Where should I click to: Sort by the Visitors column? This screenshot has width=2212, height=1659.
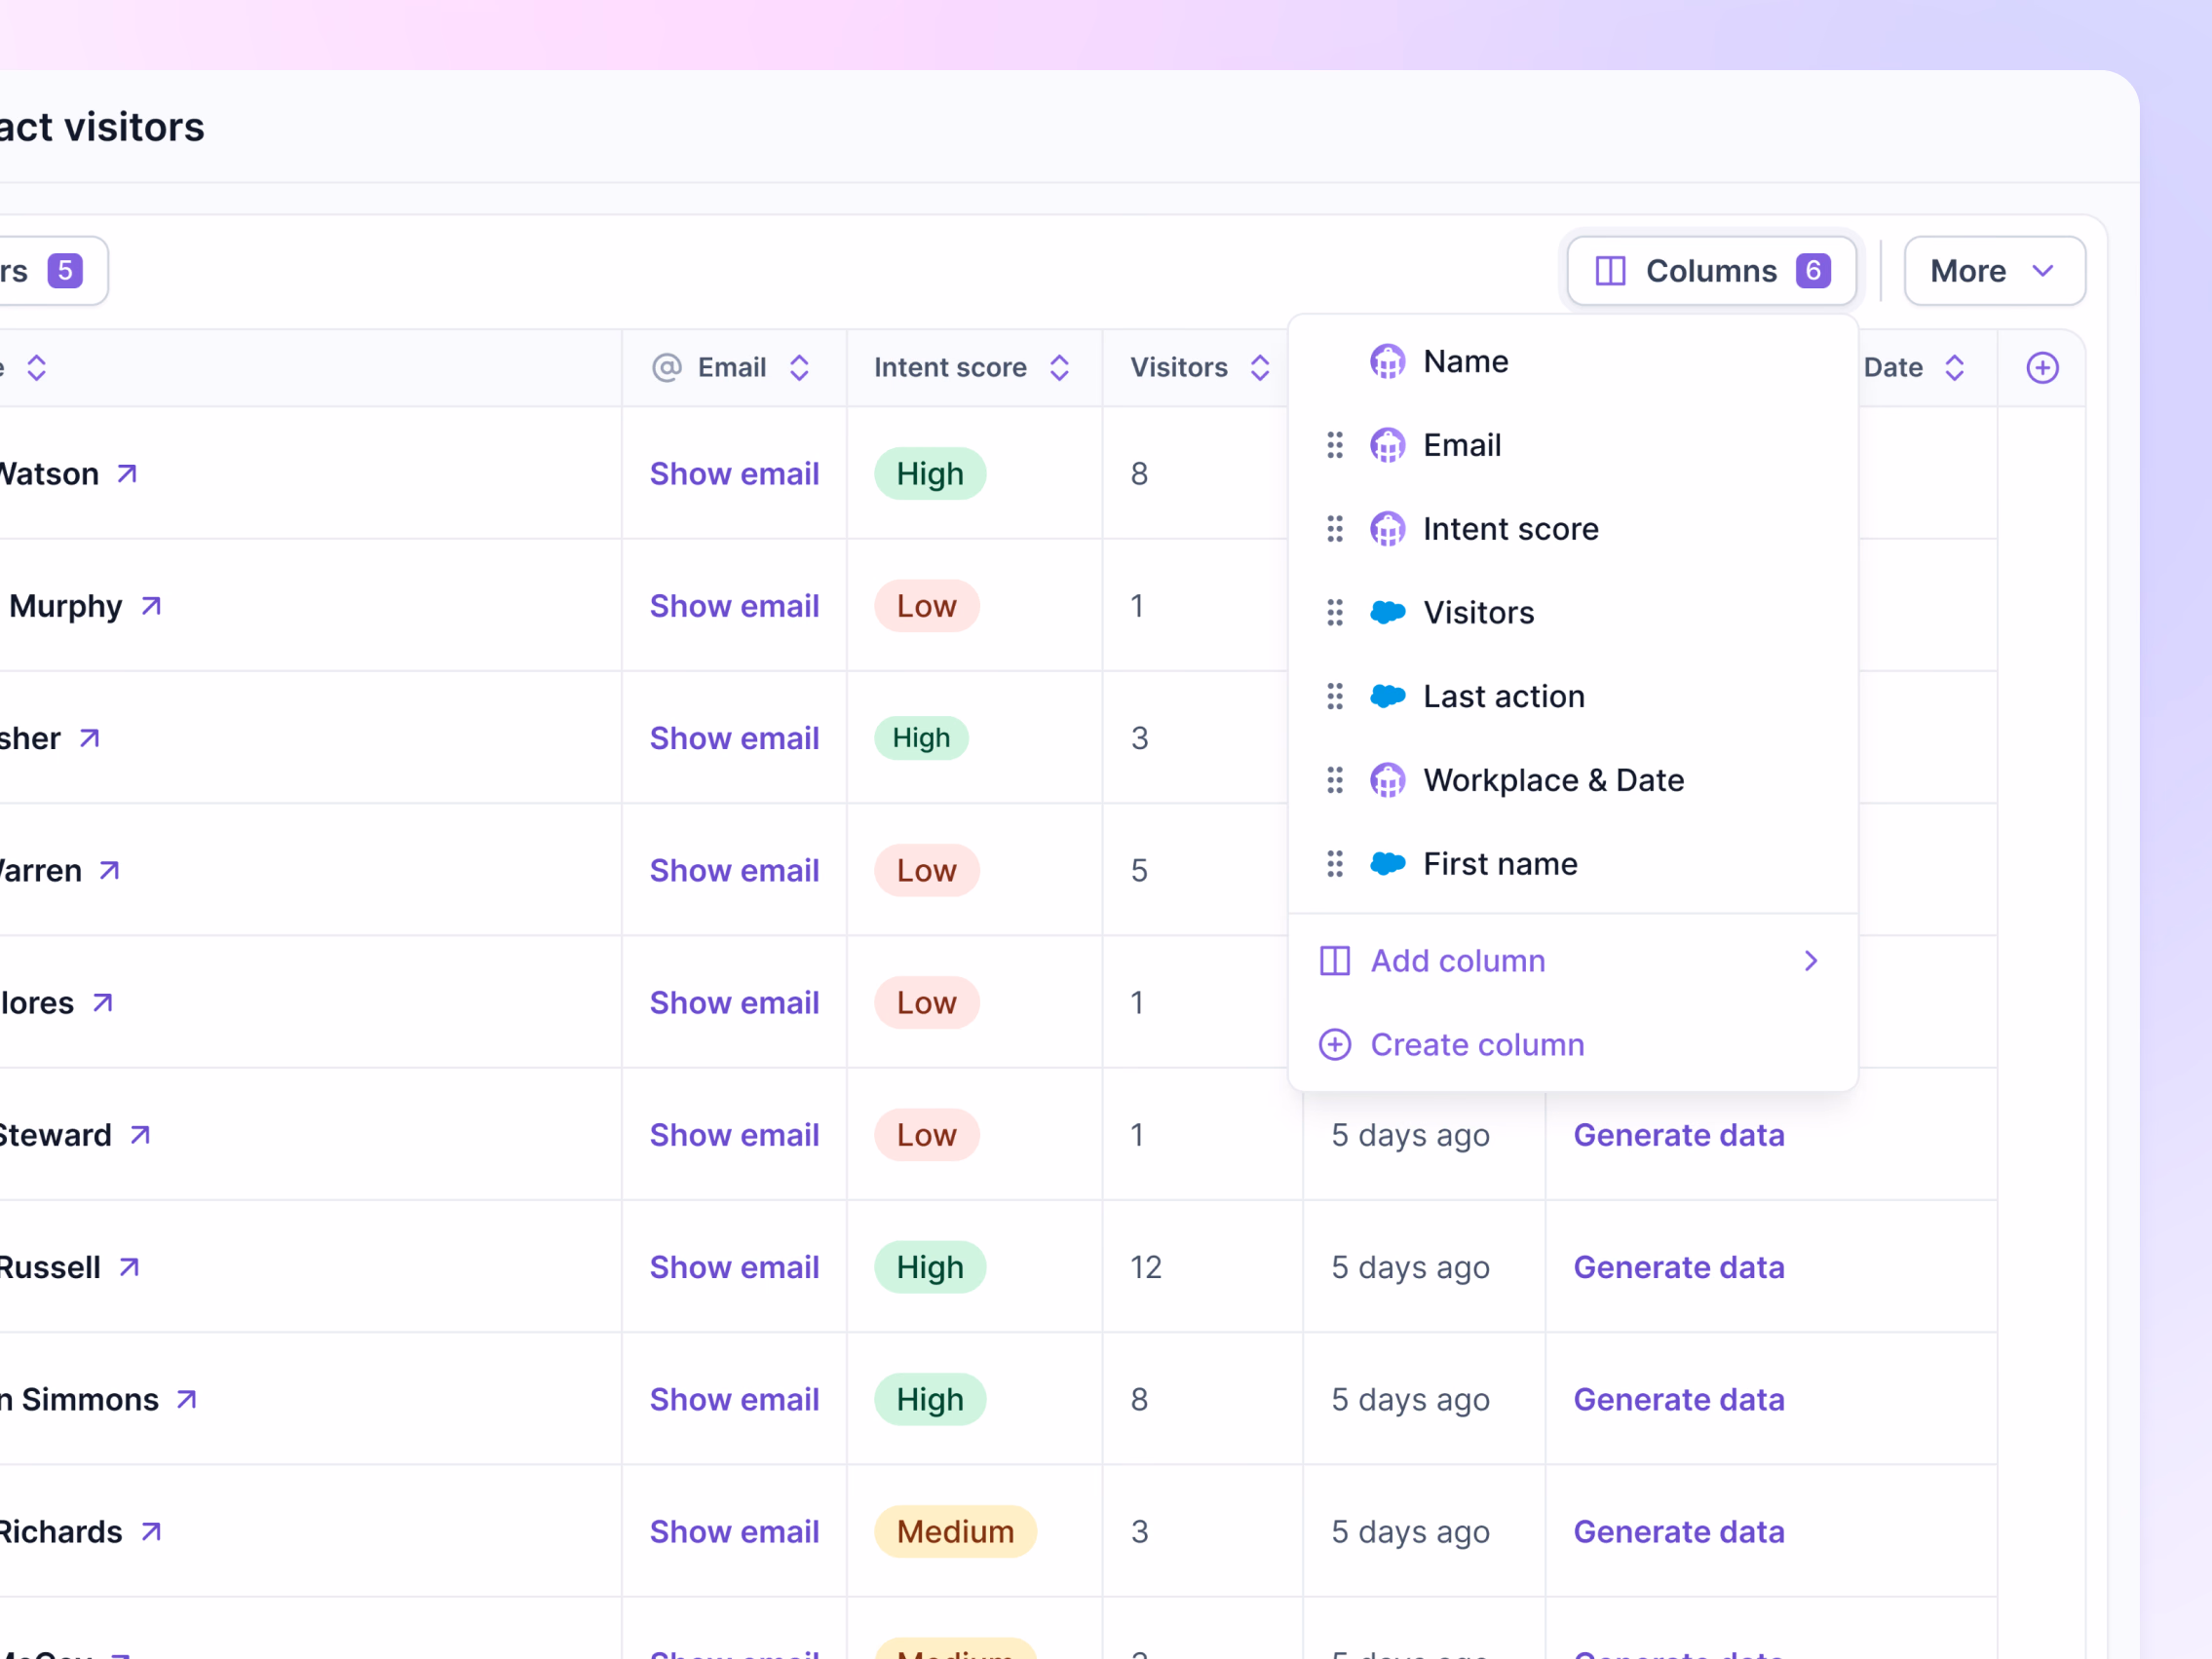point(1260,368)
